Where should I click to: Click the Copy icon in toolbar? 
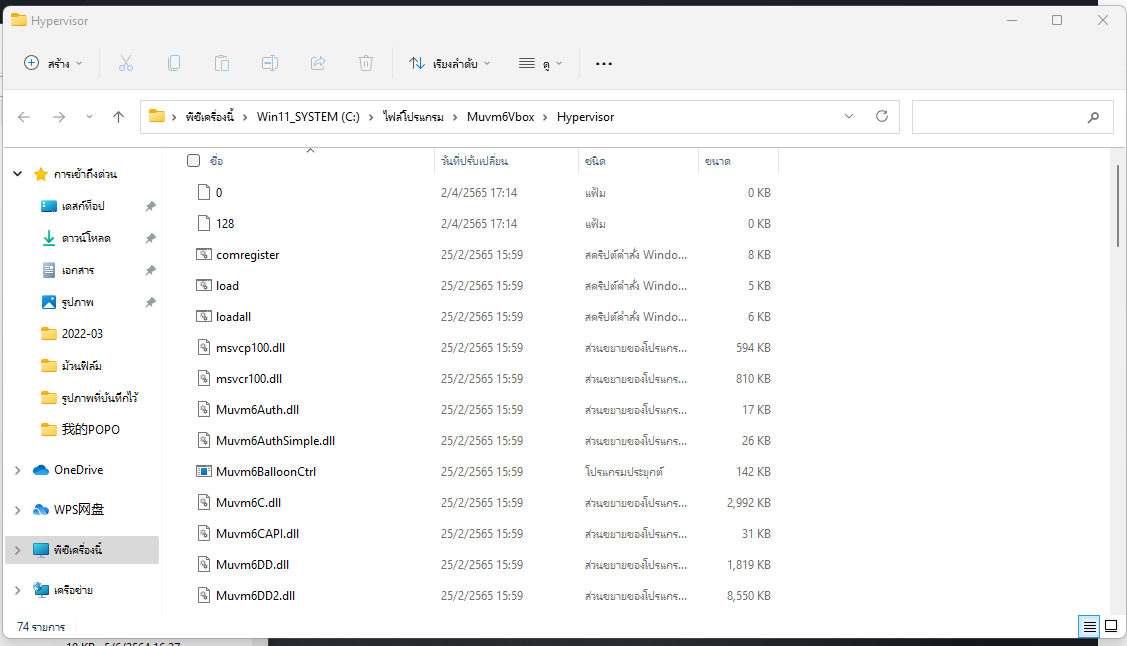click(x=174, y=63)
